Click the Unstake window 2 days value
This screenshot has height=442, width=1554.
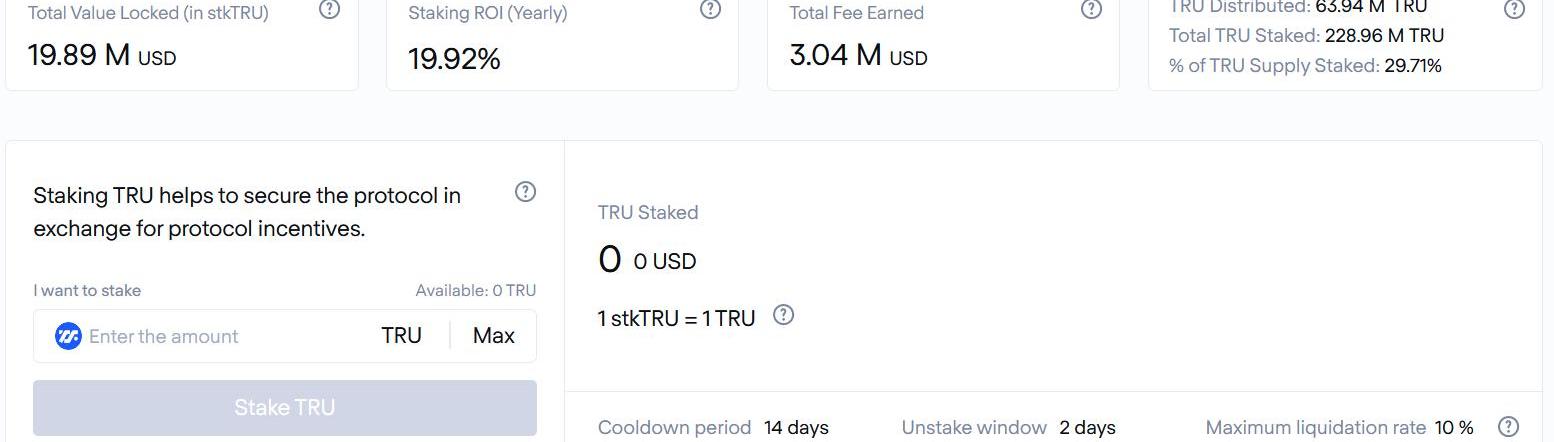(1087, 428)
